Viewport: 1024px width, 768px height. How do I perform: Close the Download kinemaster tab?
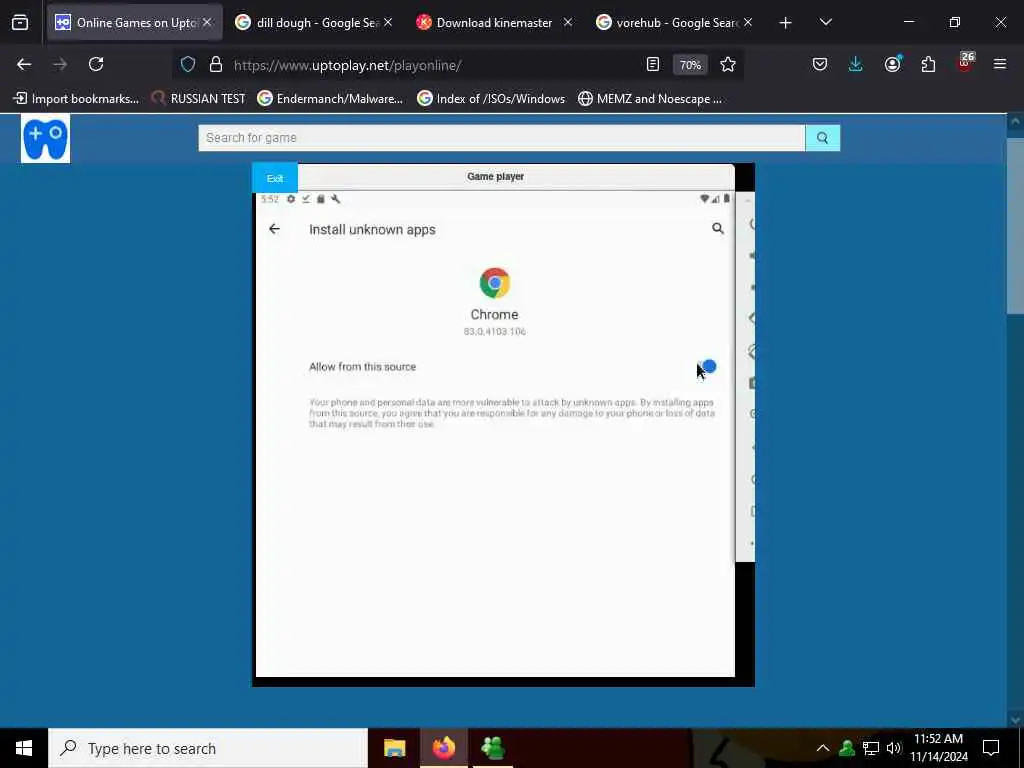[568, 22]
